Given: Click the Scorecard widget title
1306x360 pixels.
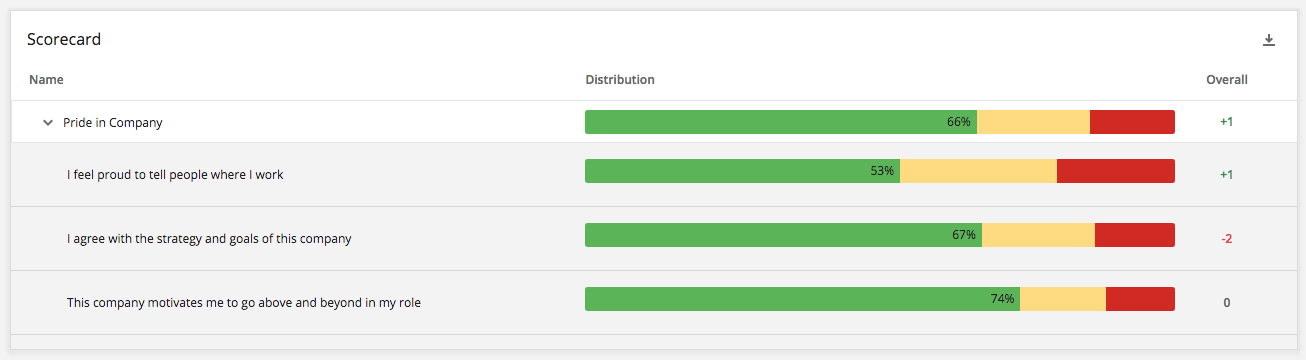Looking at the screenshot, I should (64, 40).
